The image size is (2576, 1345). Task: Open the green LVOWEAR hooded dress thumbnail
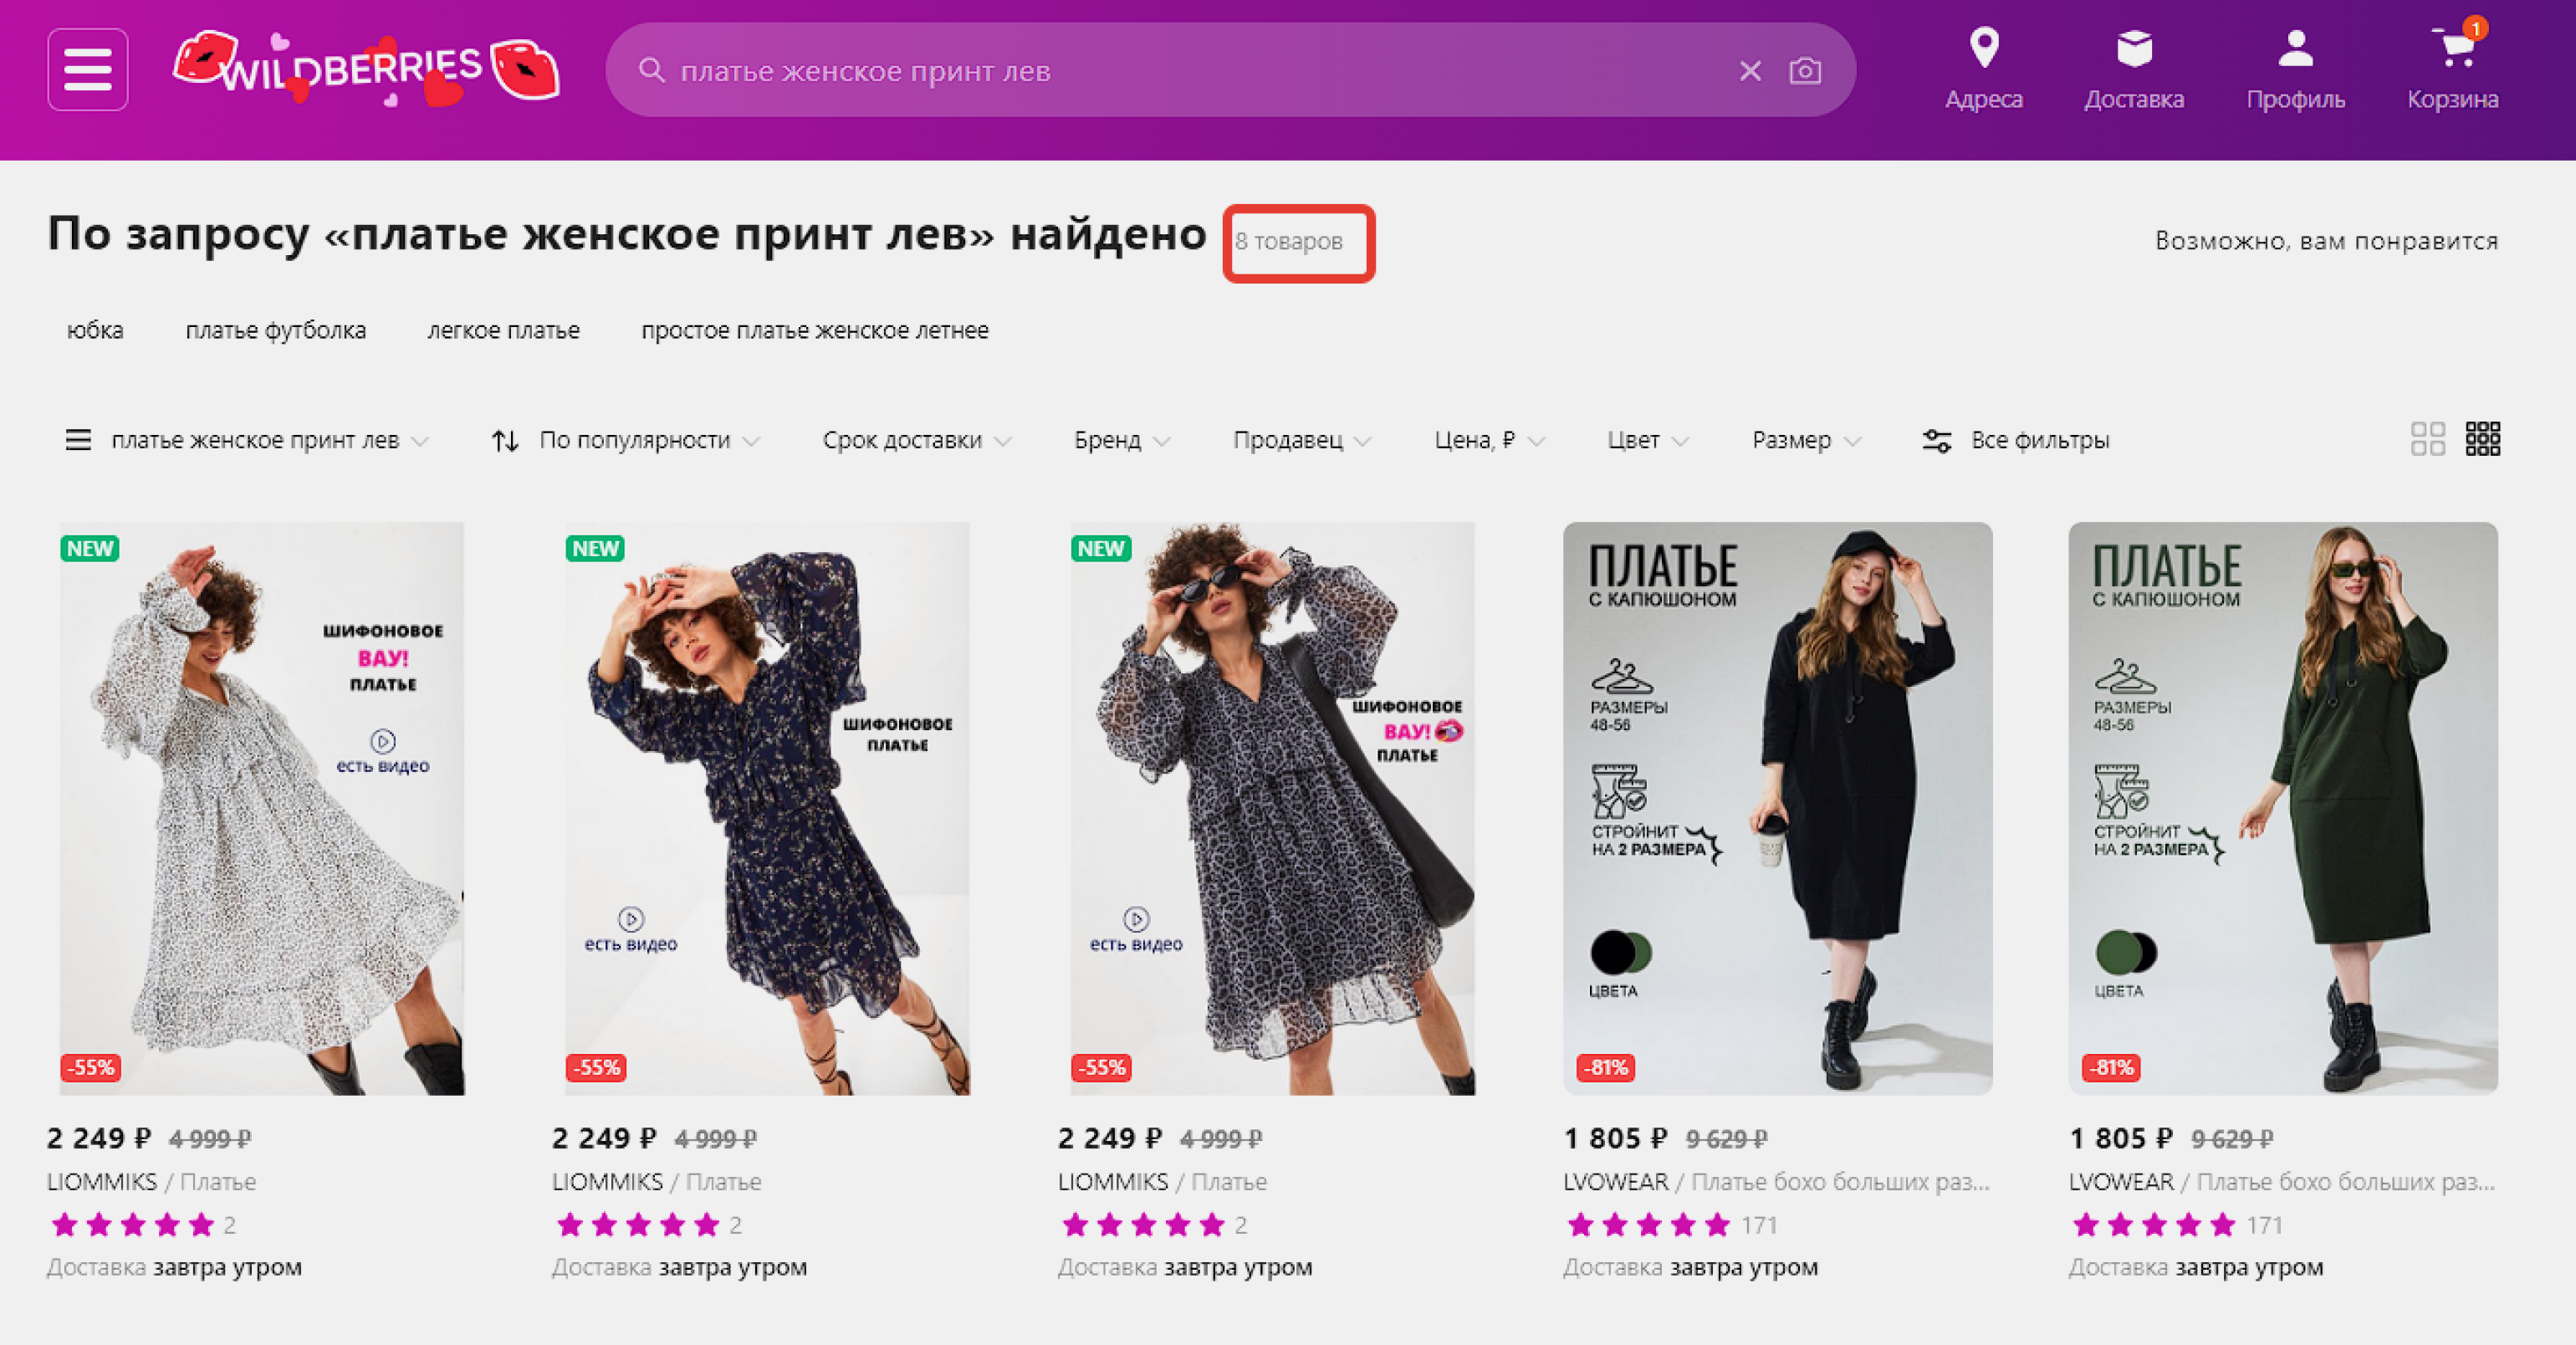tap(2283, 808)
